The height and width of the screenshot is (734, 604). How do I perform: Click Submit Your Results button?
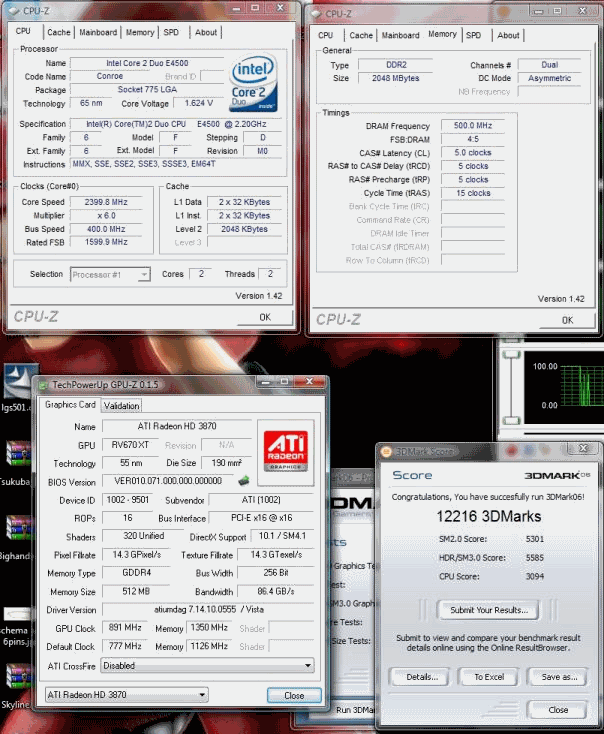pos(488,610)
